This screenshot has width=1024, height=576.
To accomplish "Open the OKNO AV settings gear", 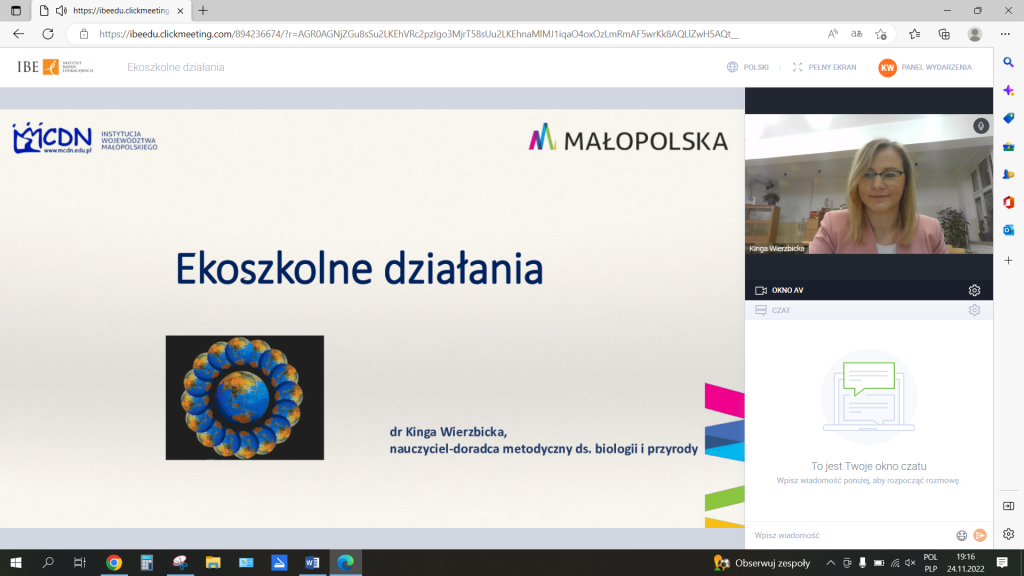I will 975,289.
